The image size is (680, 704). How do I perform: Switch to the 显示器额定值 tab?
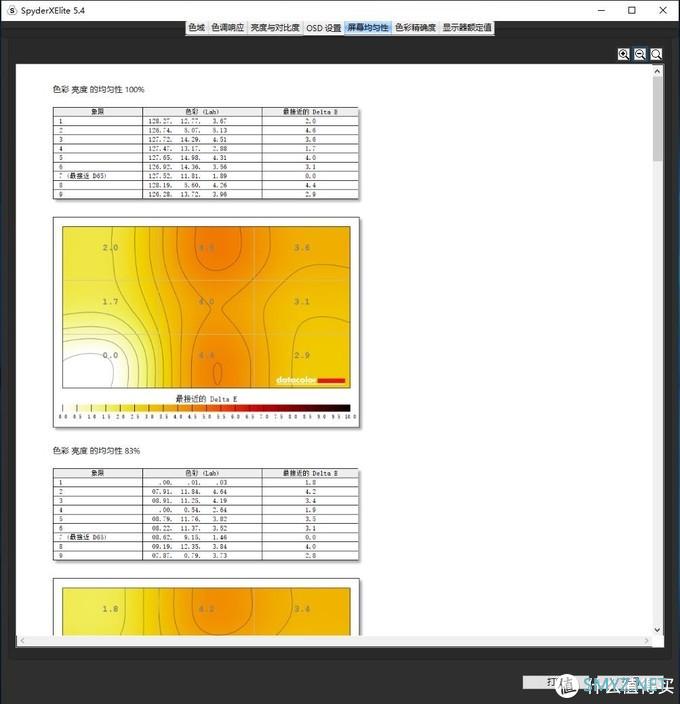tap(467, 28)
